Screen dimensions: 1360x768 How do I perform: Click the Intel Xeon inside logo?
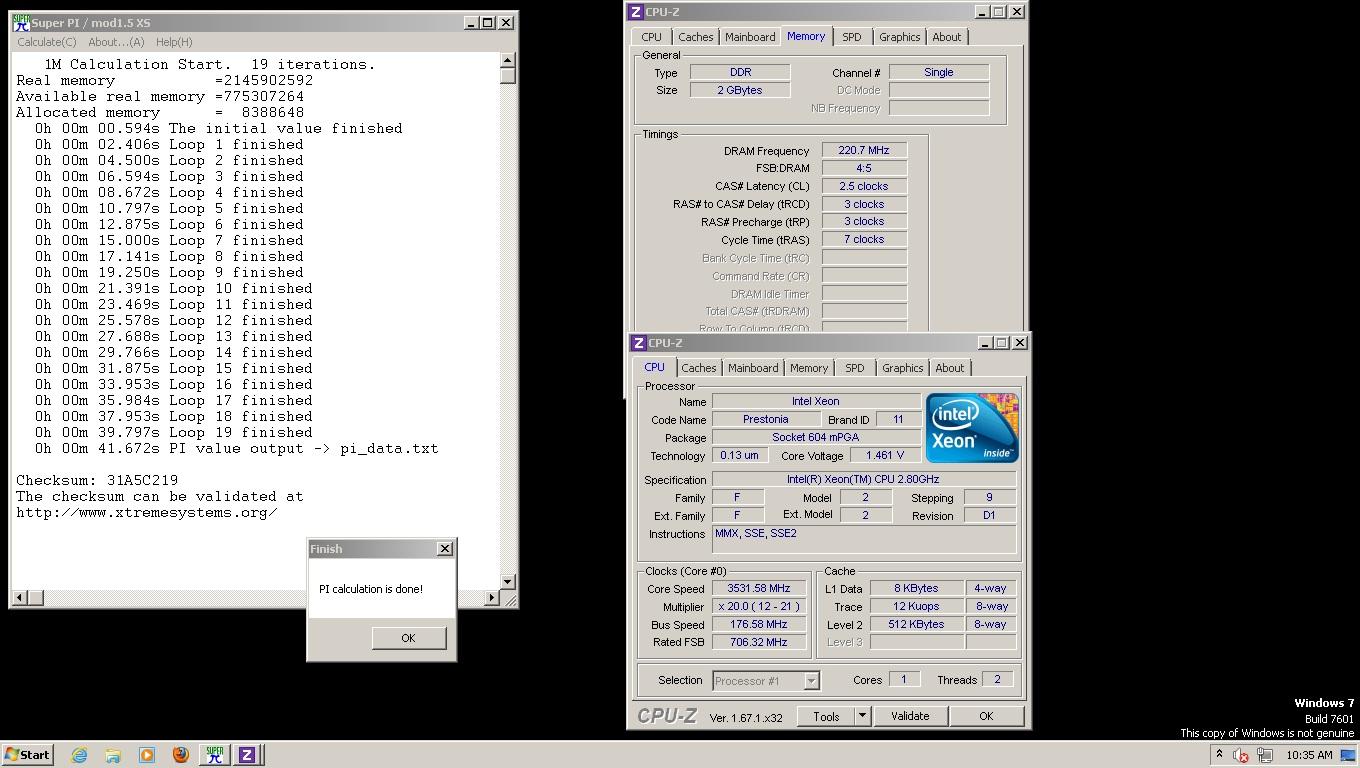(x=971, y=427)
